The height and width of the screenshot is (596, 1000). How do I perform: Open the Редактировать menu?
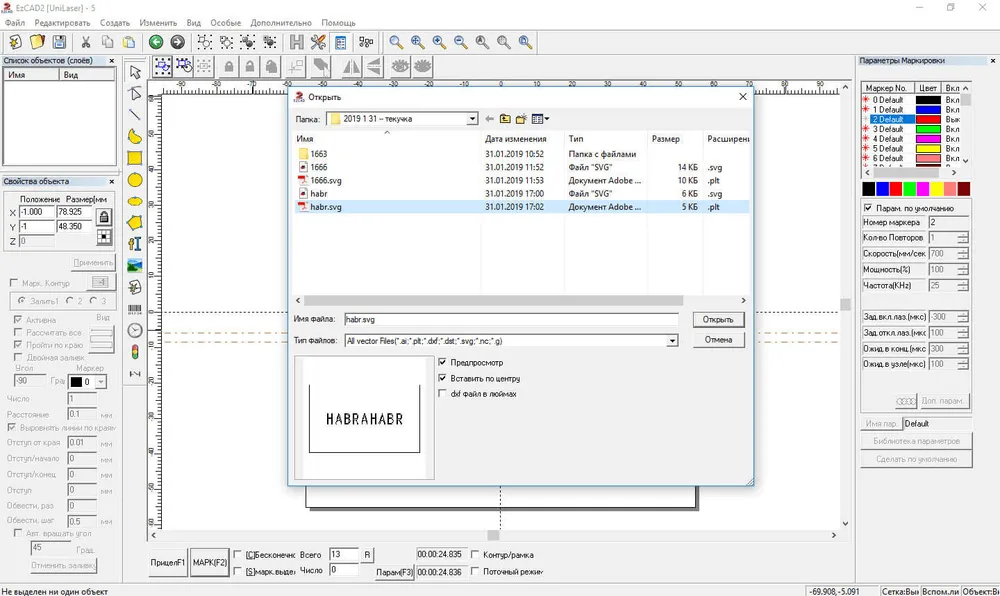62,23
